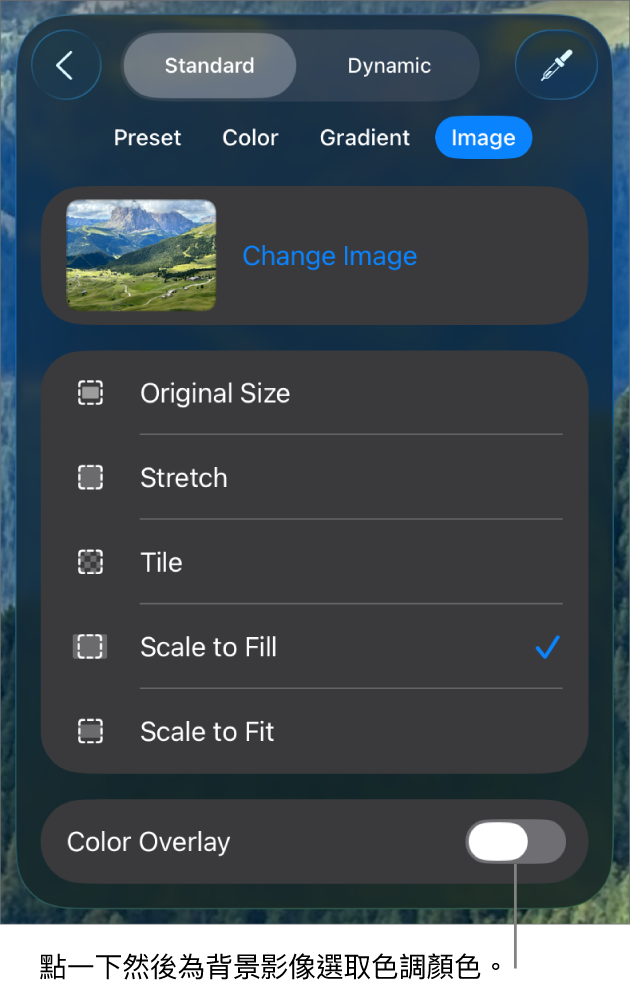The height and width of the screenshot is (990, 630).
Task: Open the Gradient tab
Action: [x=365, y=138]
